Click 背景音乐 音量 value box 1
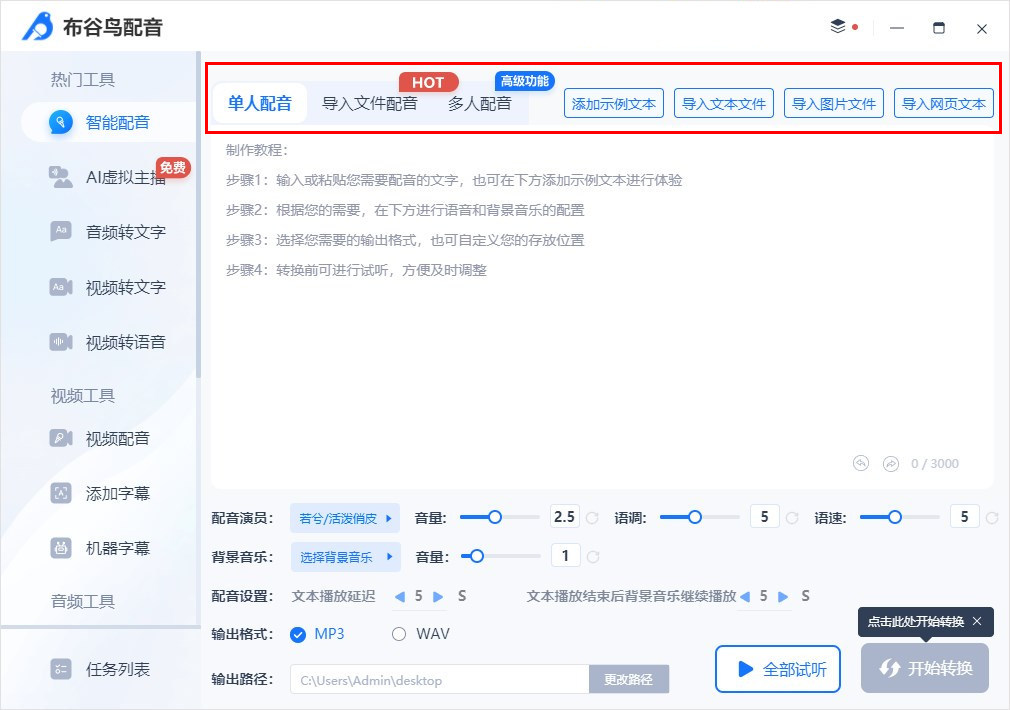The width and height of the screenshot is (1010, 710). coord(566,555)
